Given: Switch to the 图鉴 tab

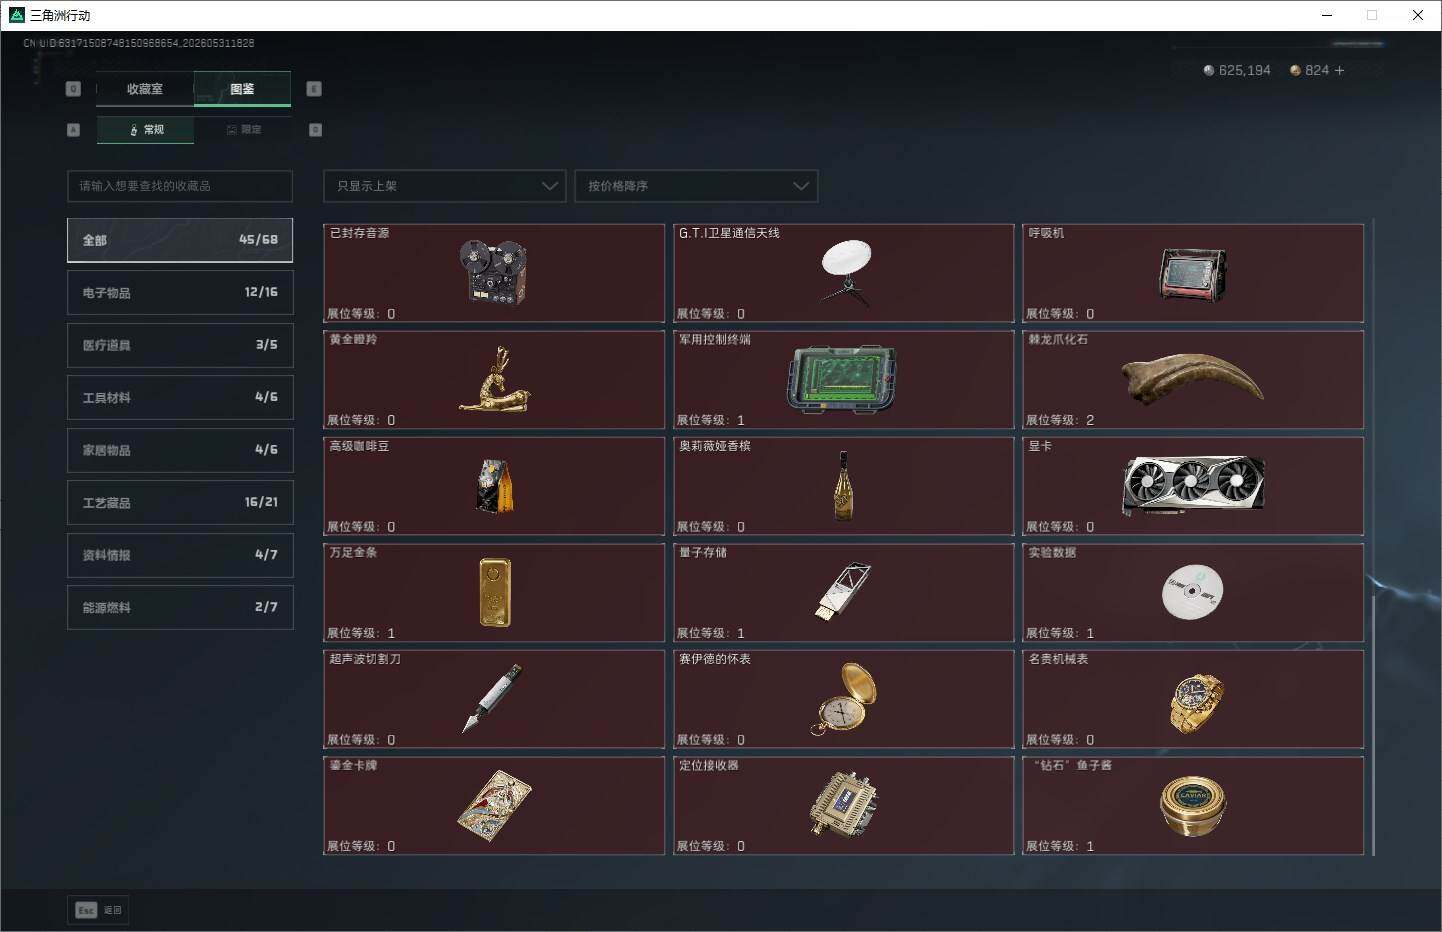Looking at the screenshot, I should coord(242,89).
